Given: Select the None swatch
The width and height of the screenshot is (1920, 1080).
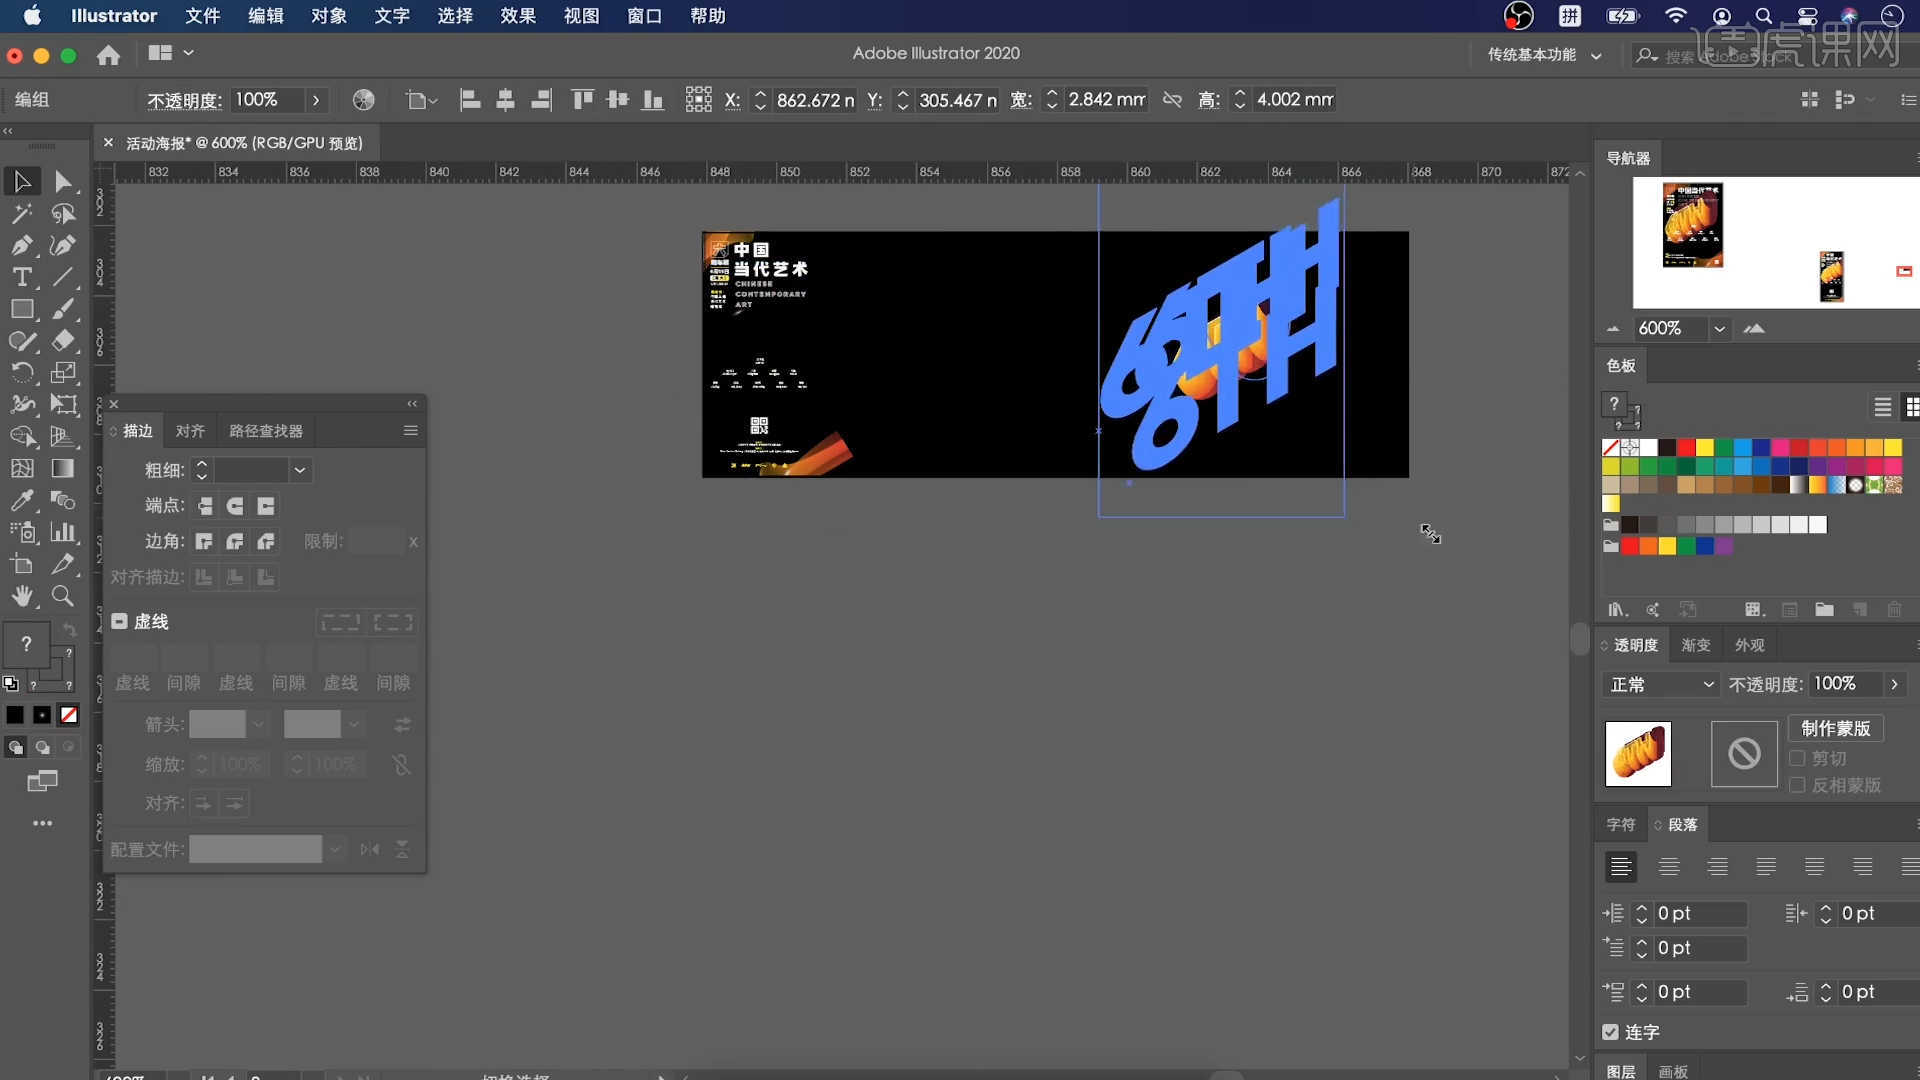Looking at the screenshot, I should click(1610, 447).
